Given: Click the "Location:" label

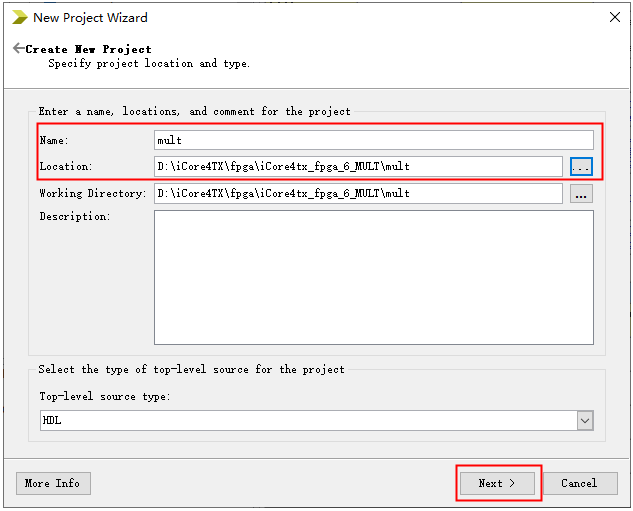Looking at the screenshot, I should point(65,167).
